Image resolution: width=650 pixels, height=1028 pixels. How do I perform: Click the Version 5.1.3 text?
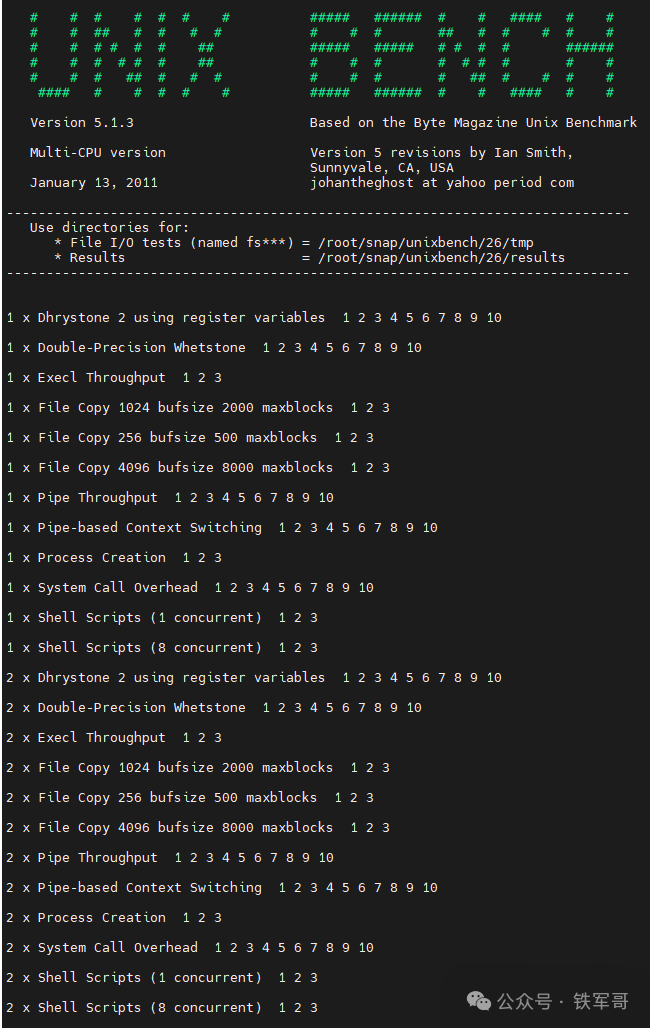82,123
